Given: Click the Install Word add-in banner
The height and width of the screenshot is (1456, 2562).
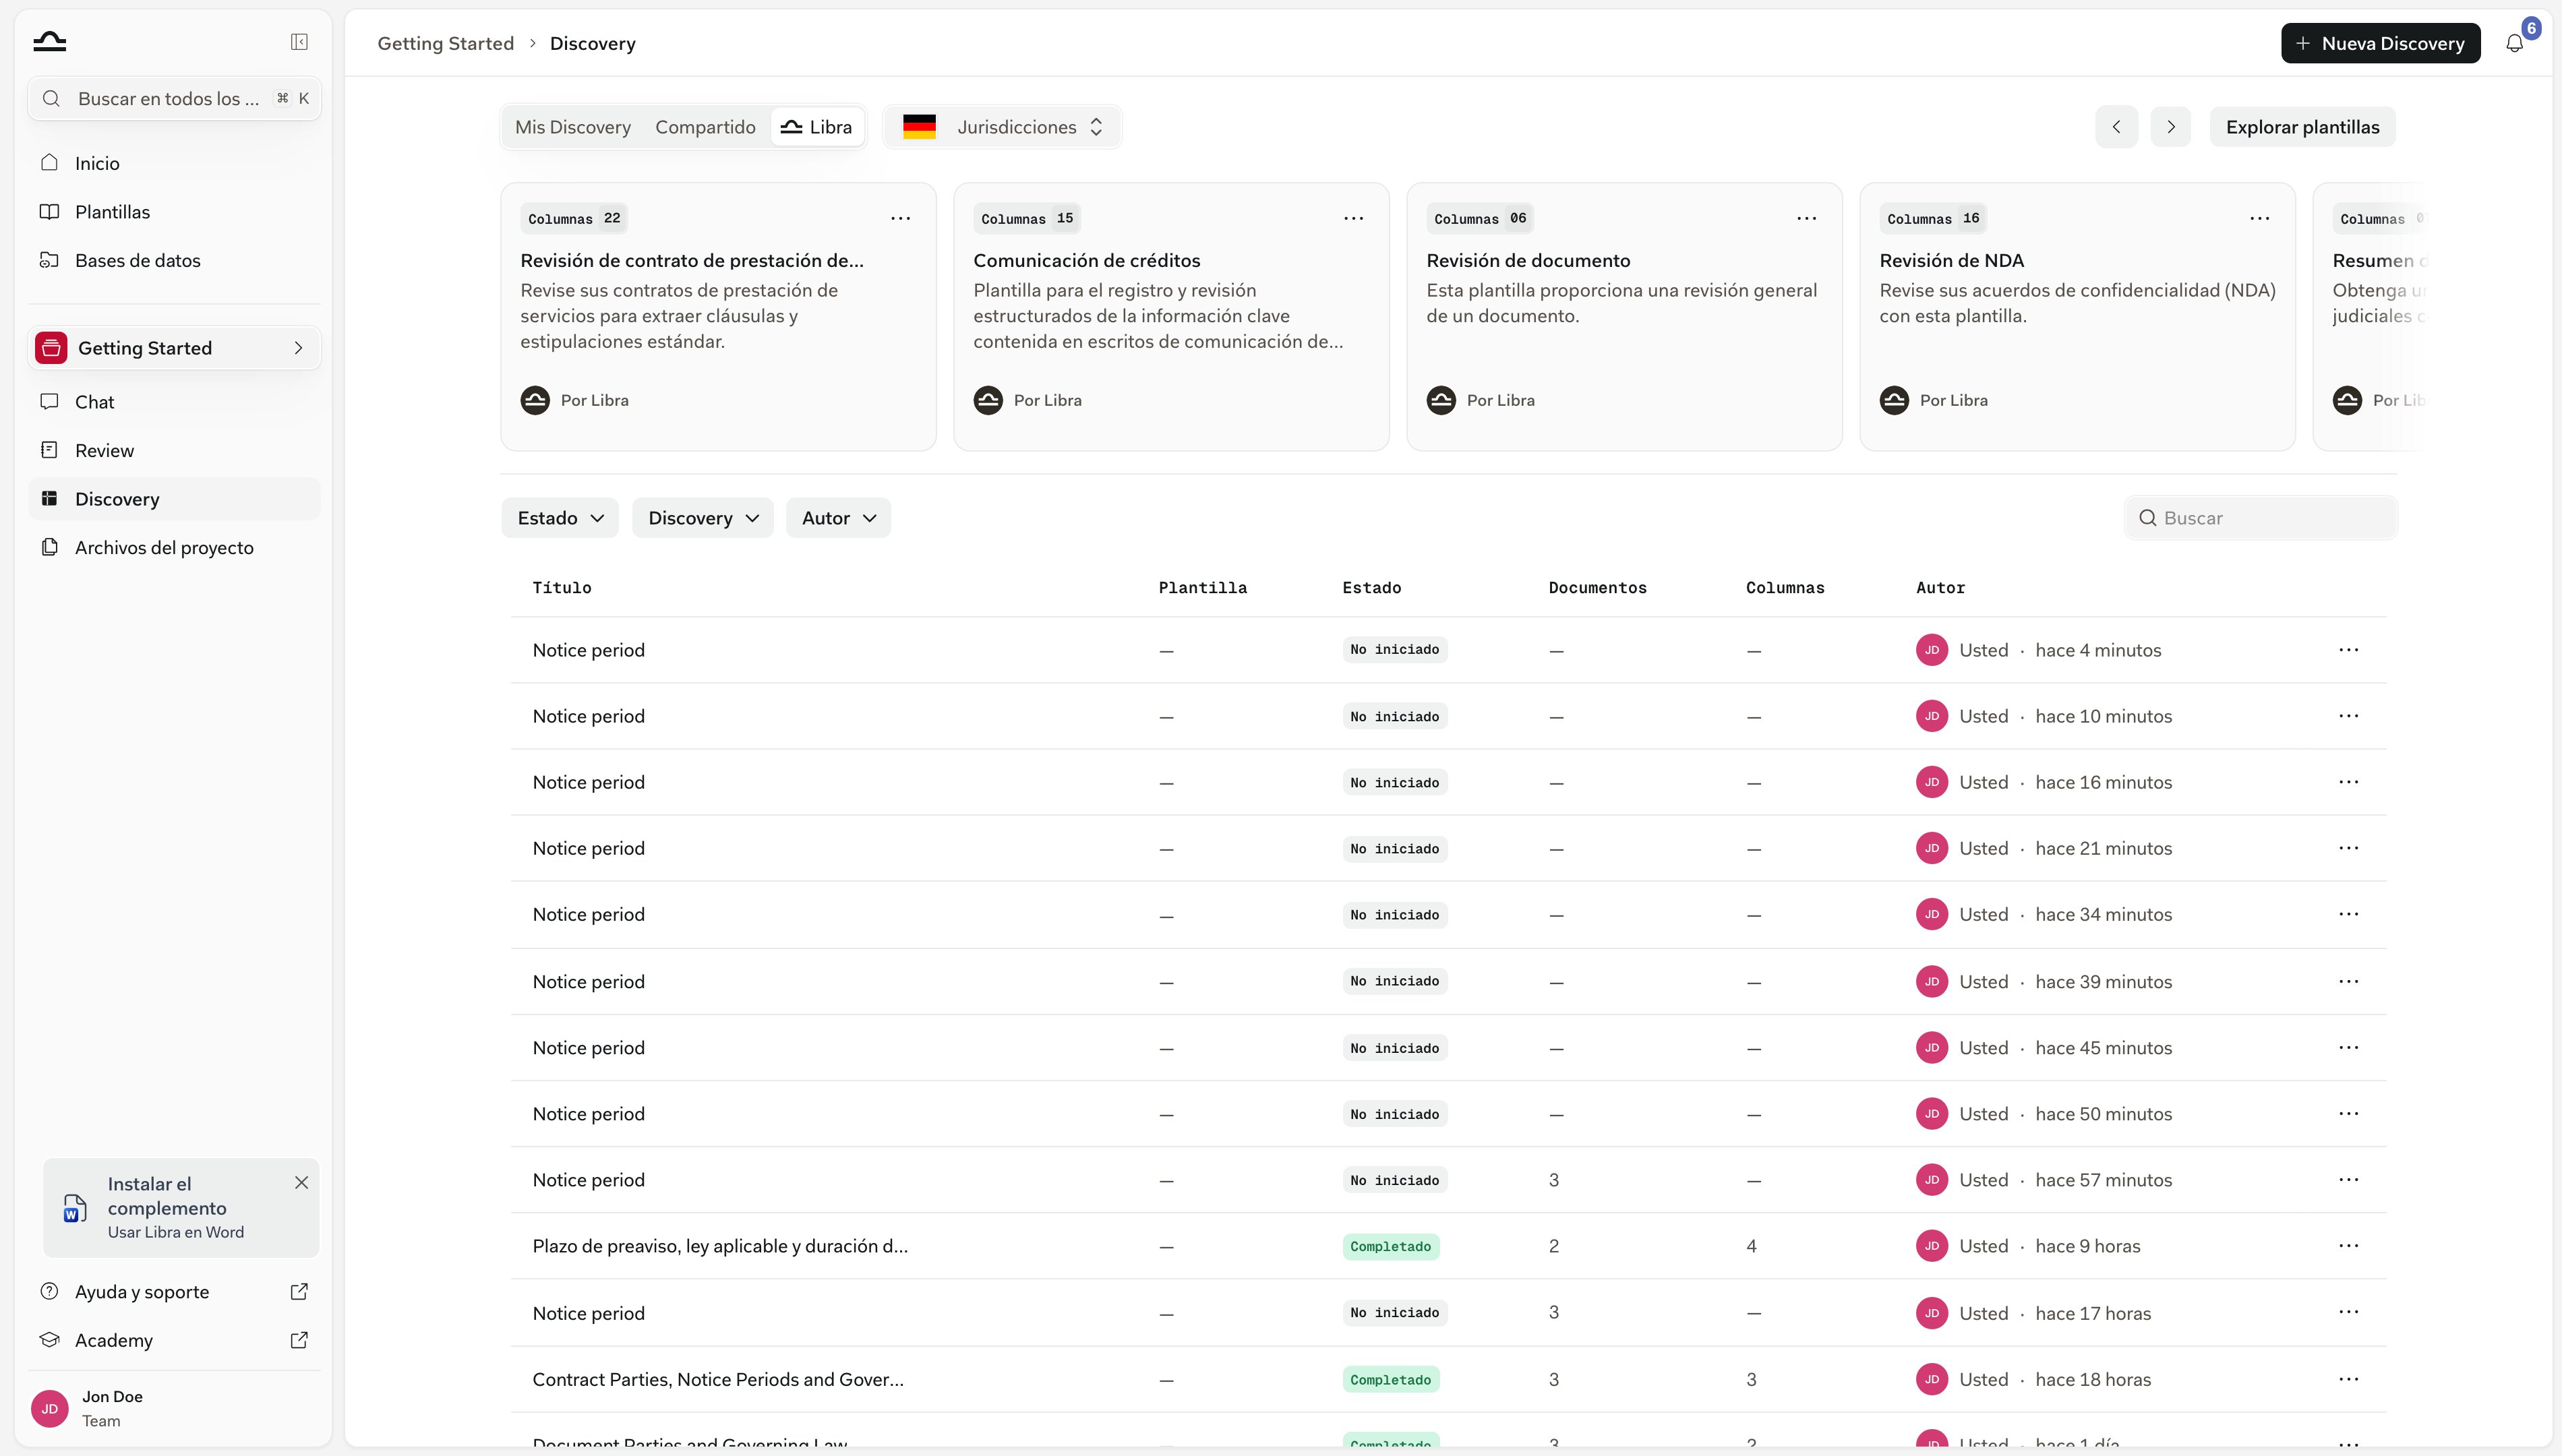Looking at the screenshot, I should [x=181, y=1207].
